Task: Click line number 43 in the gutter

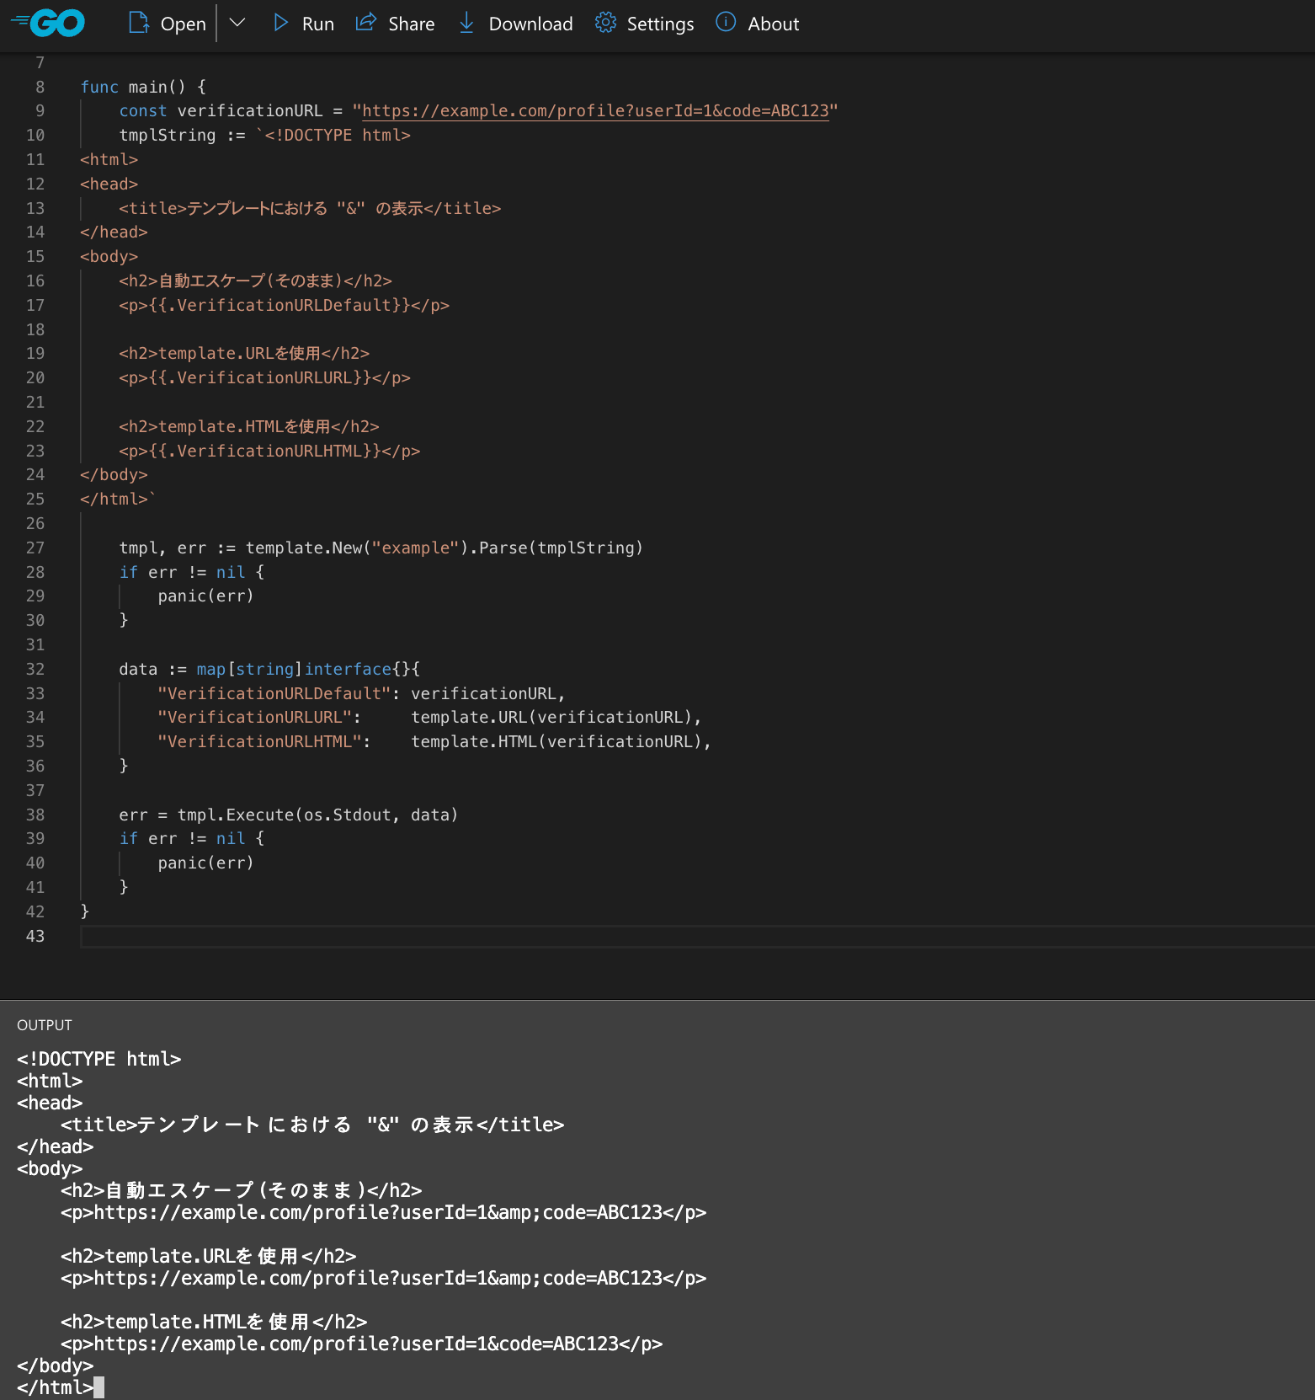Action: point(35,936)
